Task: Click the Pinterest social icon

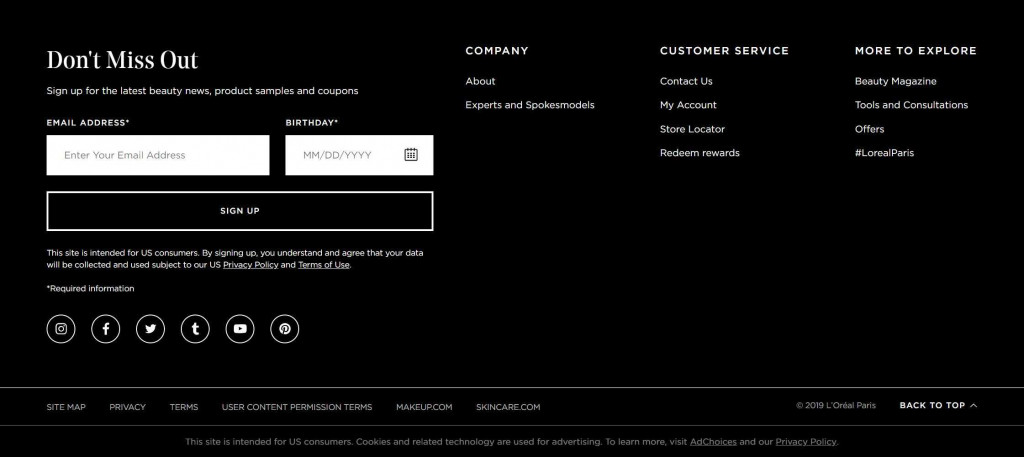Action: tap(285, 329)
